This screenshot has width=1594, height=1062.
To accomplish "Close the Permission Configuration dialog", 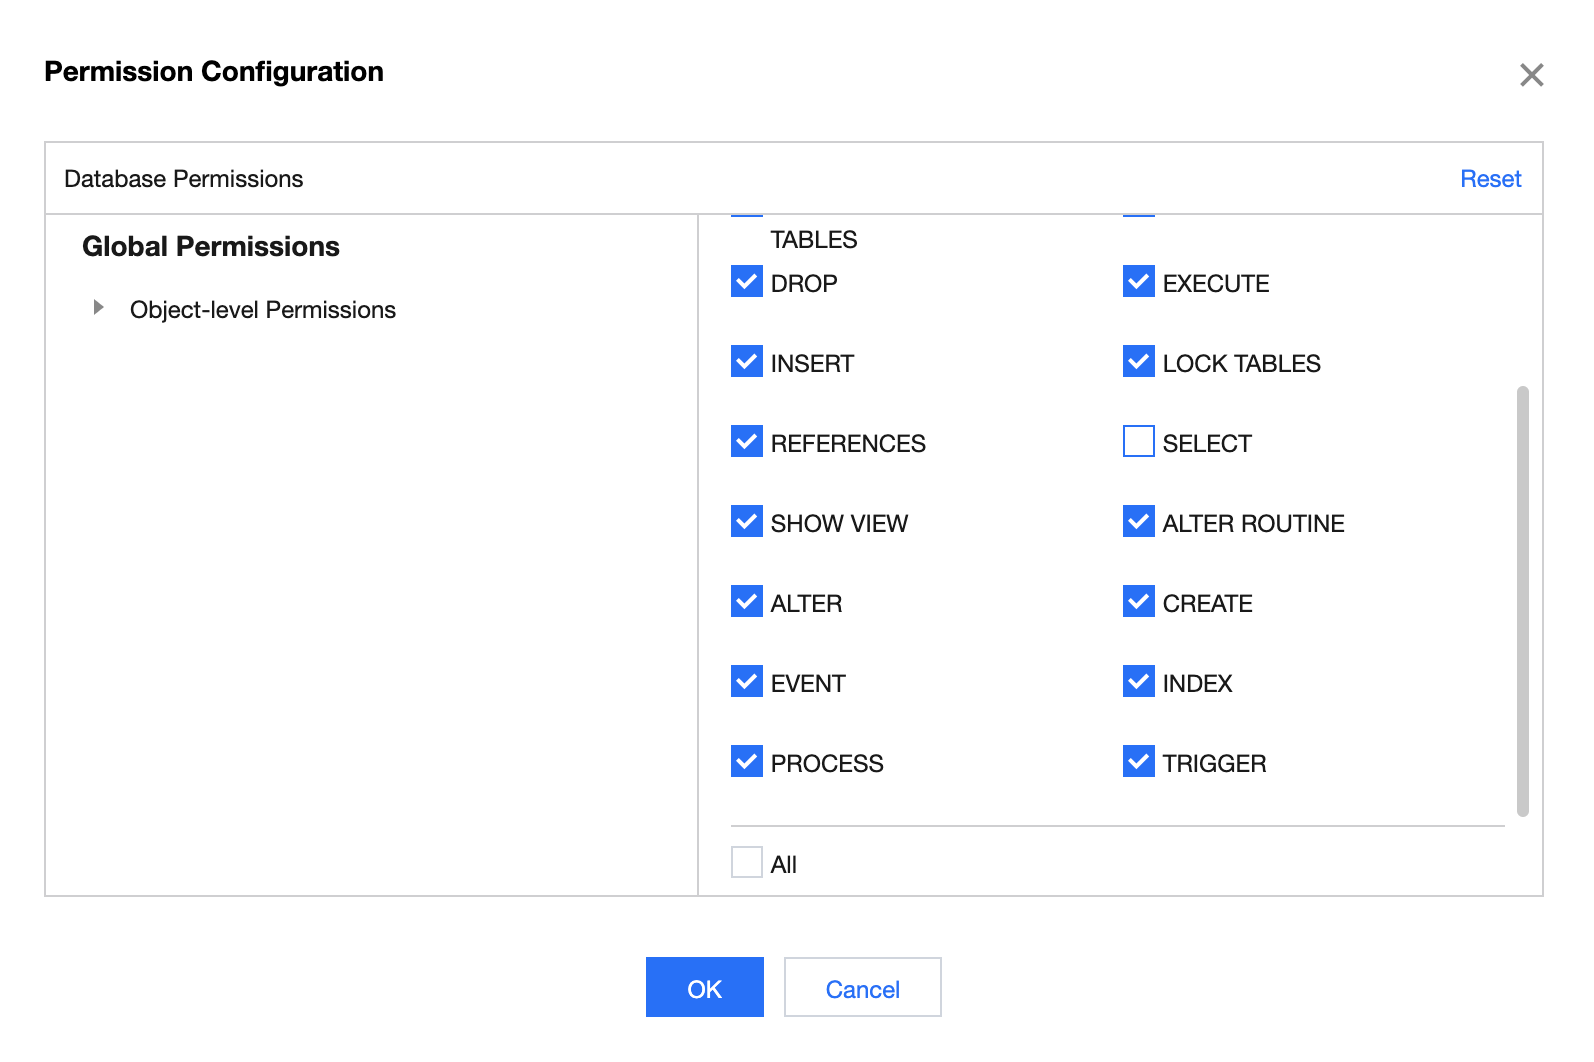I will [1531, 75].
